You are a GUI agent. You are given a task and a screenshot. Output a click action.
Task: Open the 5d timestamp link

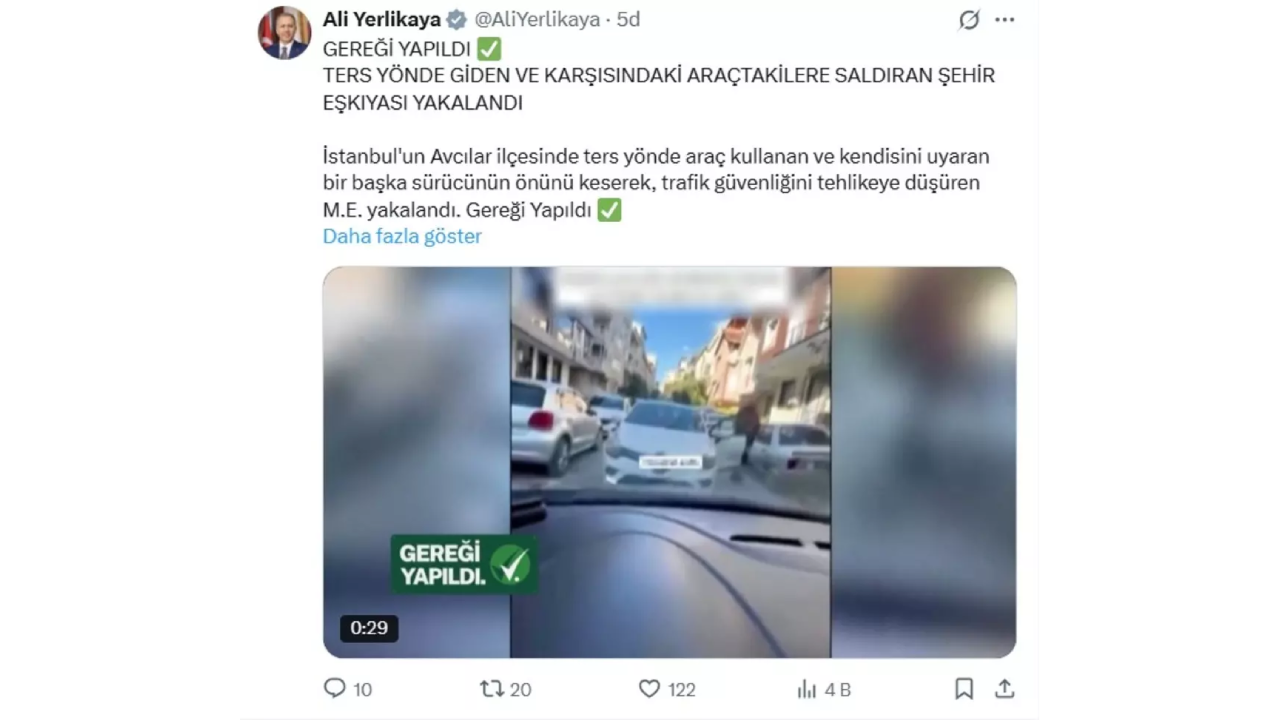coord(629,19)
